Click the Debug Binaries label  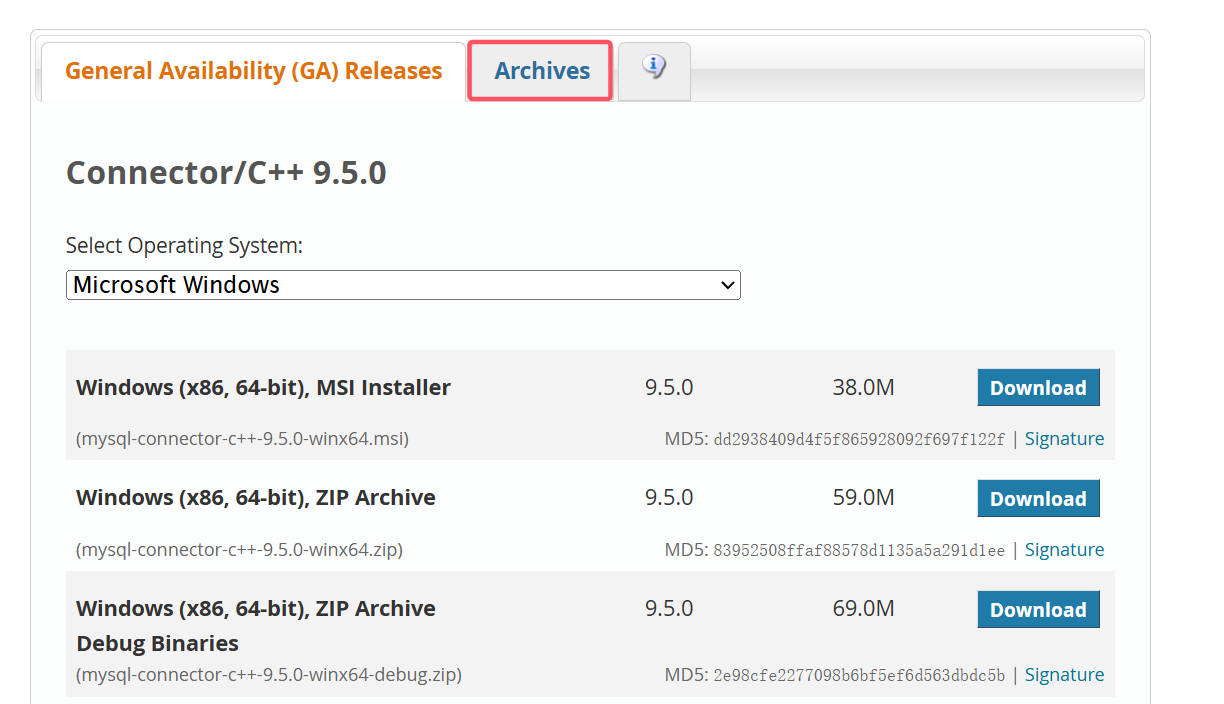coord(157,643)
